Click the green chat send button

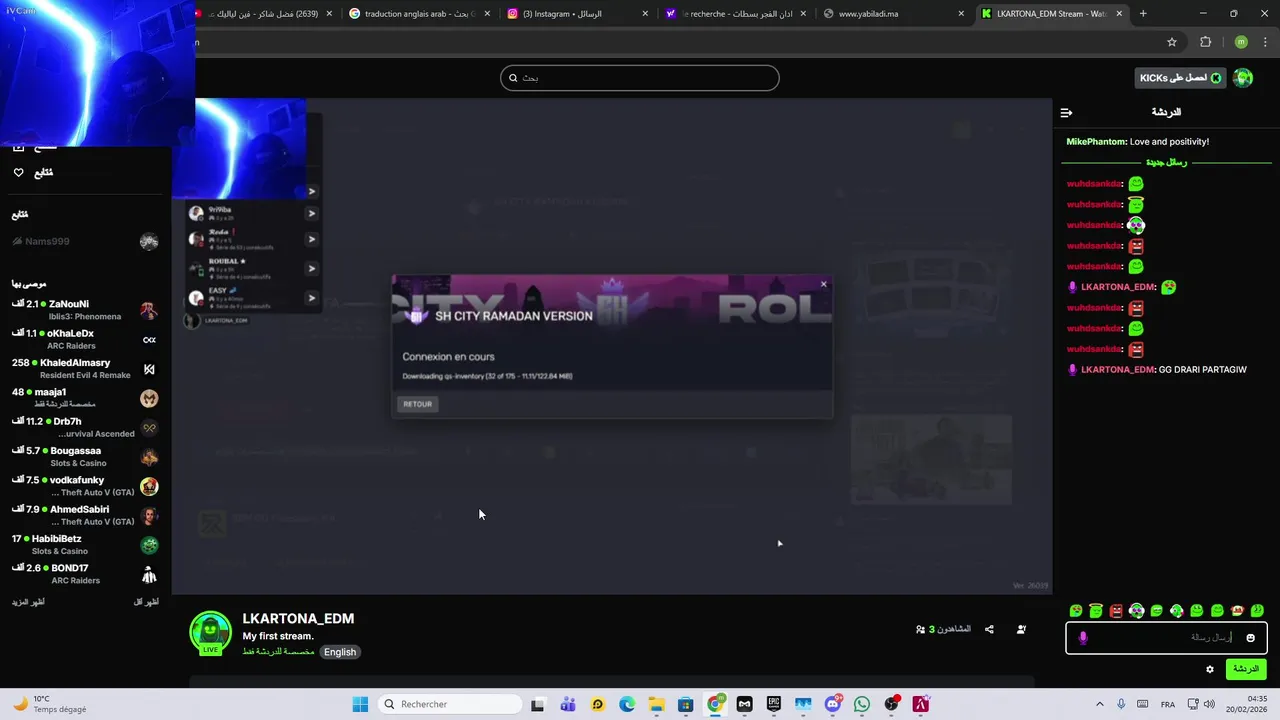click(1246, 669)
